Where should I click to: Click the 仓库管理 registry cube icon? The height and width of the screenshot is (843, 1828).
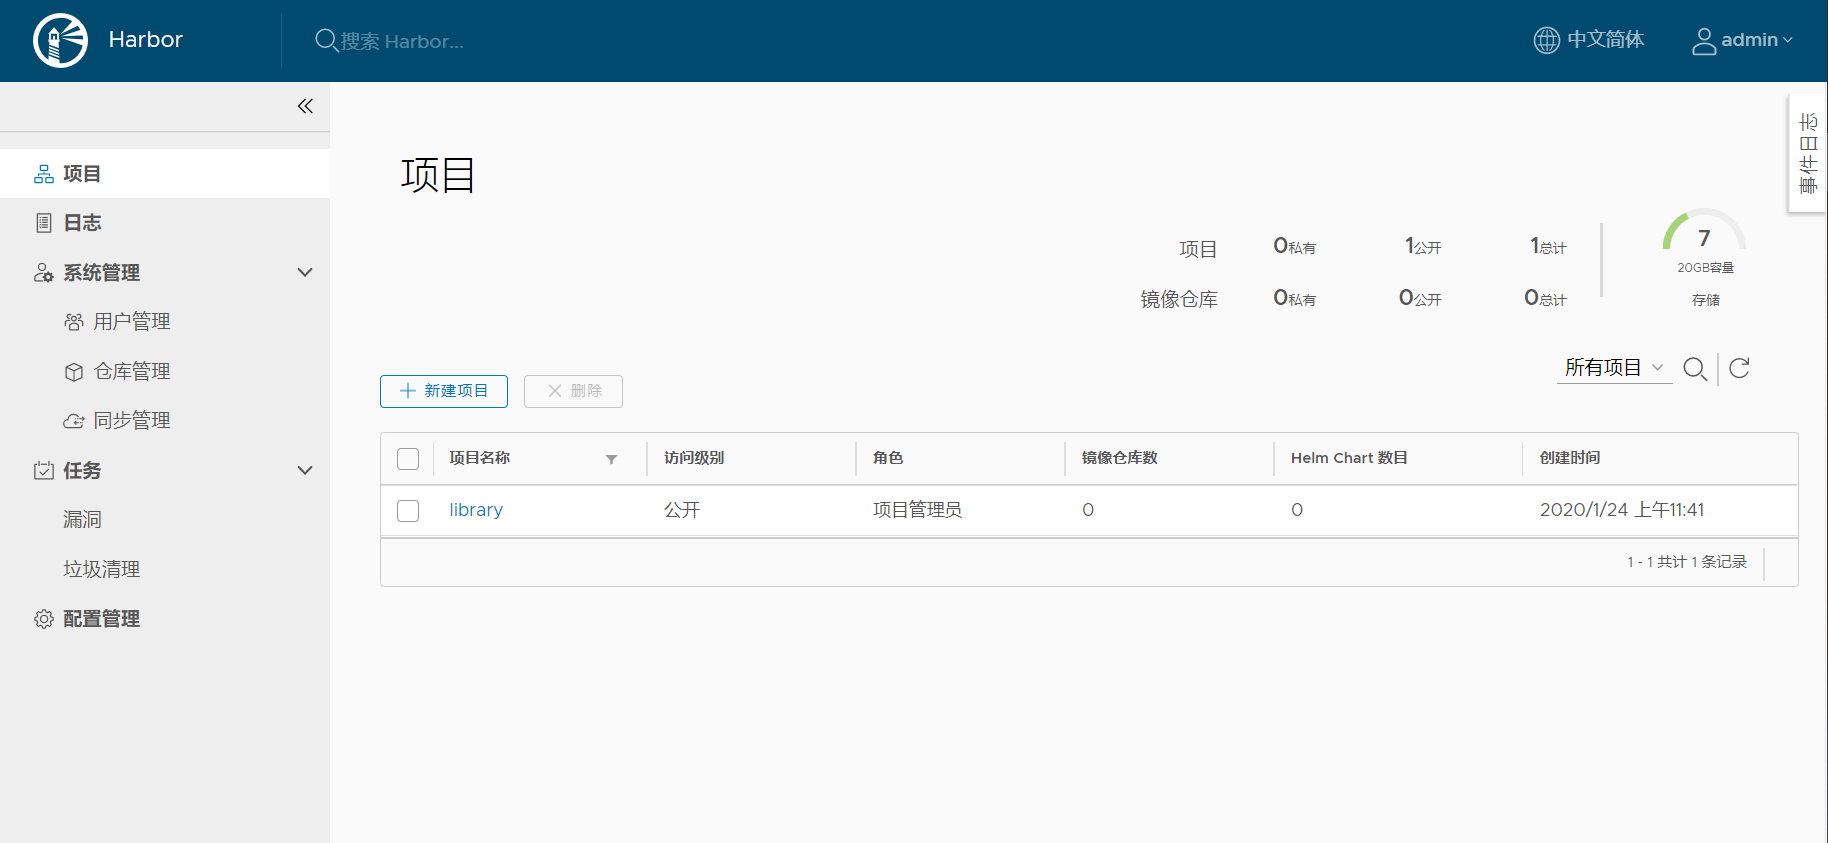[x=74, y=372]
